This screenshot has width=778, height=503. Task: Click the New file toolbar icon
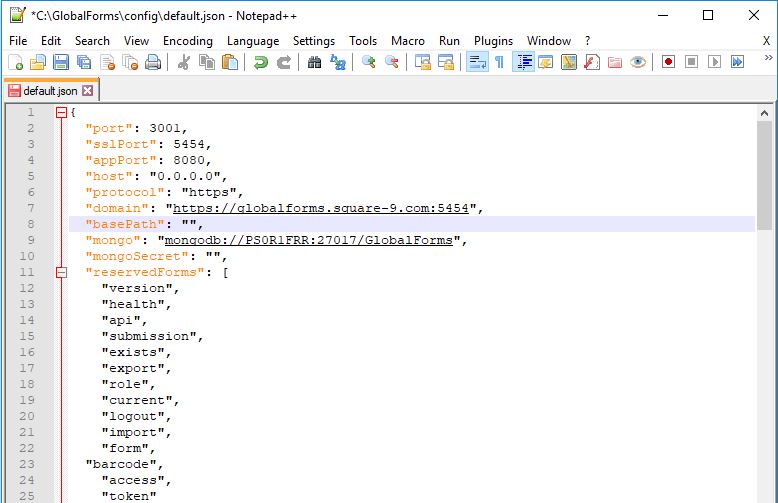(x=15, y=62)
